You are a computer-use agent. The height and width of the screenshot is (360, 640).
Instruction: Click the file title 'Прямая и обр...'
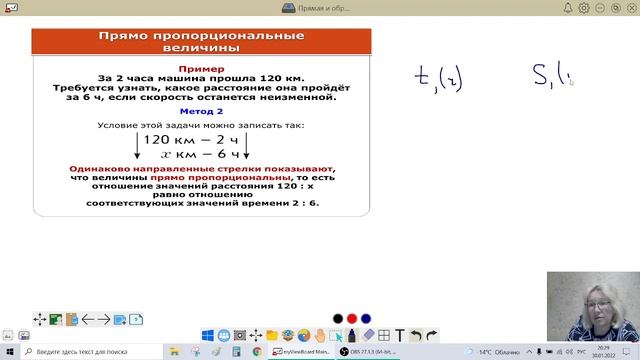(x=324, y=8)
